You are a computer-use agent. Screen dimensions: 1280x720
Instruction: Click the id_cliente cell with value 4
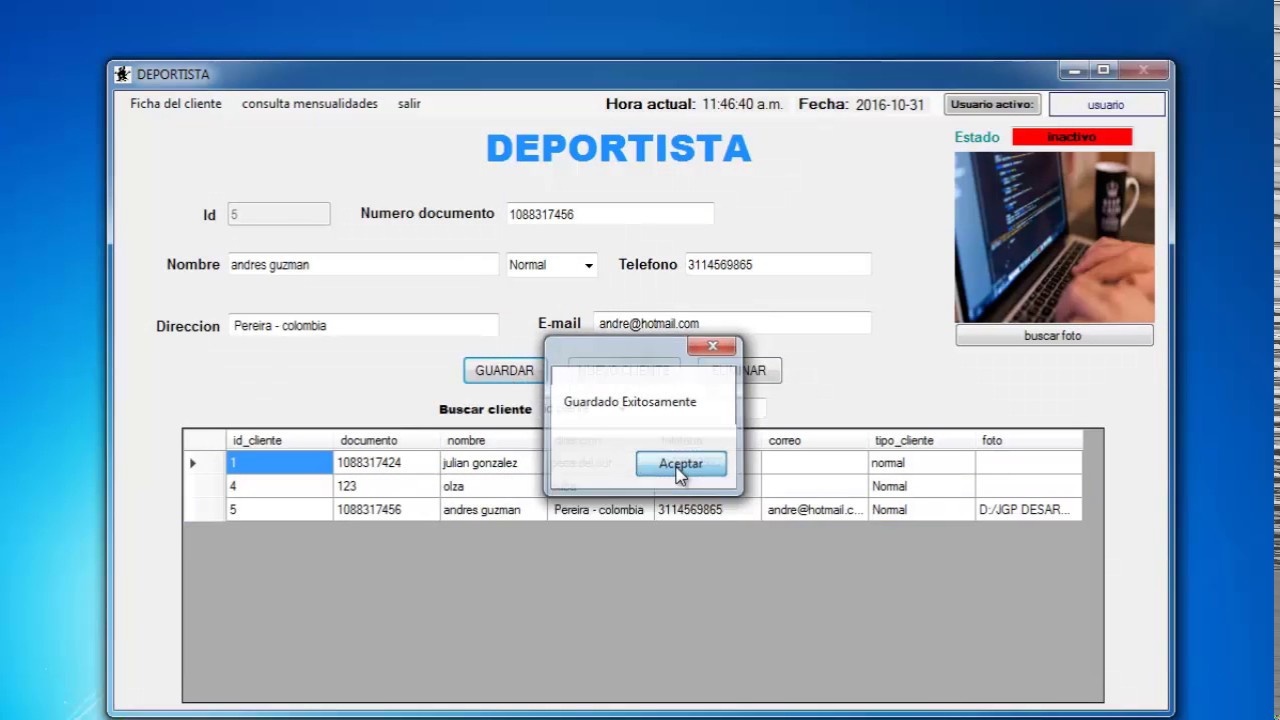point(279,486)
